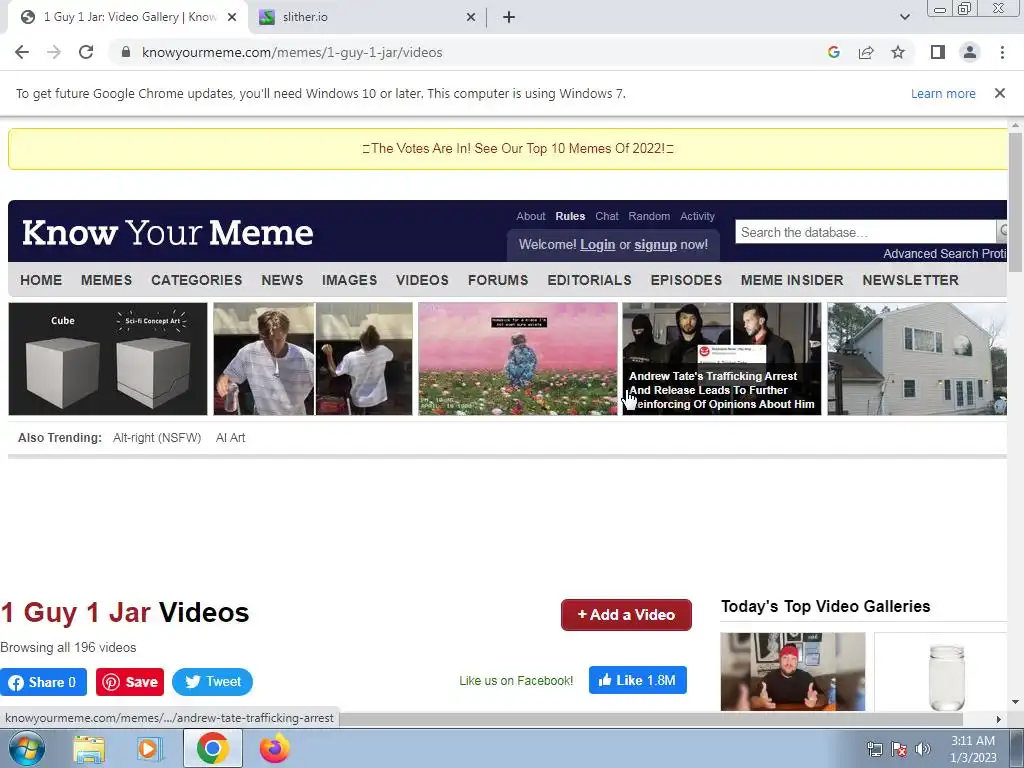
Task: Click the signup link
Action: pyautogui.click(x=655, y=245)
